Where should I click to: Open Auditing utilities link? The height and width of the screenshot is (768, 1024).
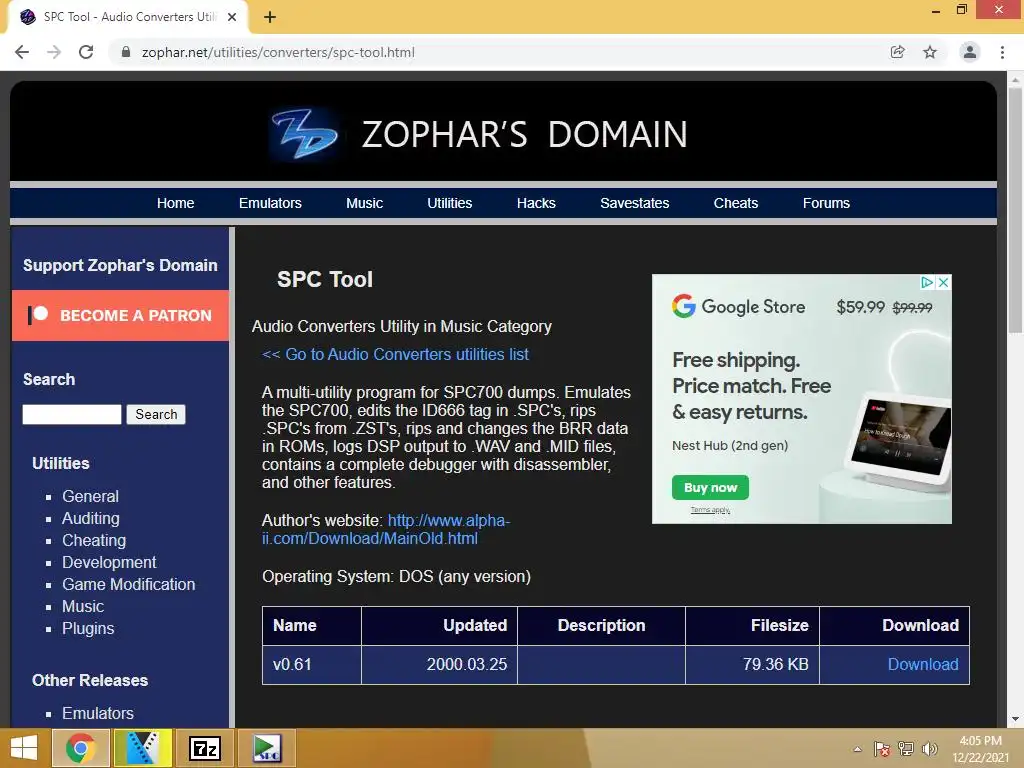[91, 519]
